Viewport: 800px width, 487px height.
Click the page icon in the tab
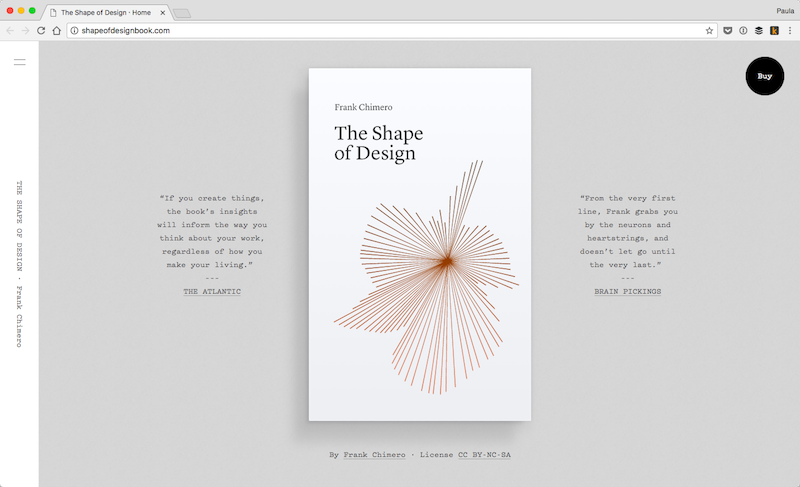pos(53,13)
